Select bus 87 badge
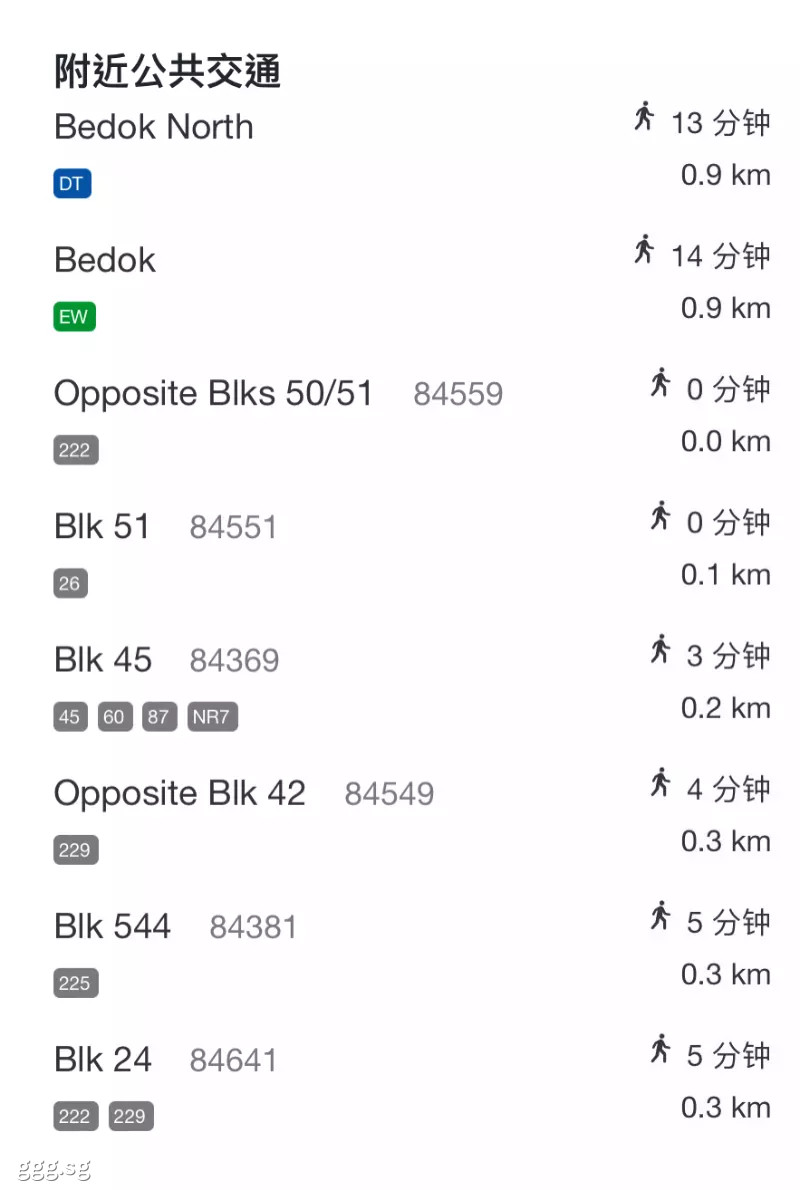Screen dimensions: 800x1190 pos(159,716)
